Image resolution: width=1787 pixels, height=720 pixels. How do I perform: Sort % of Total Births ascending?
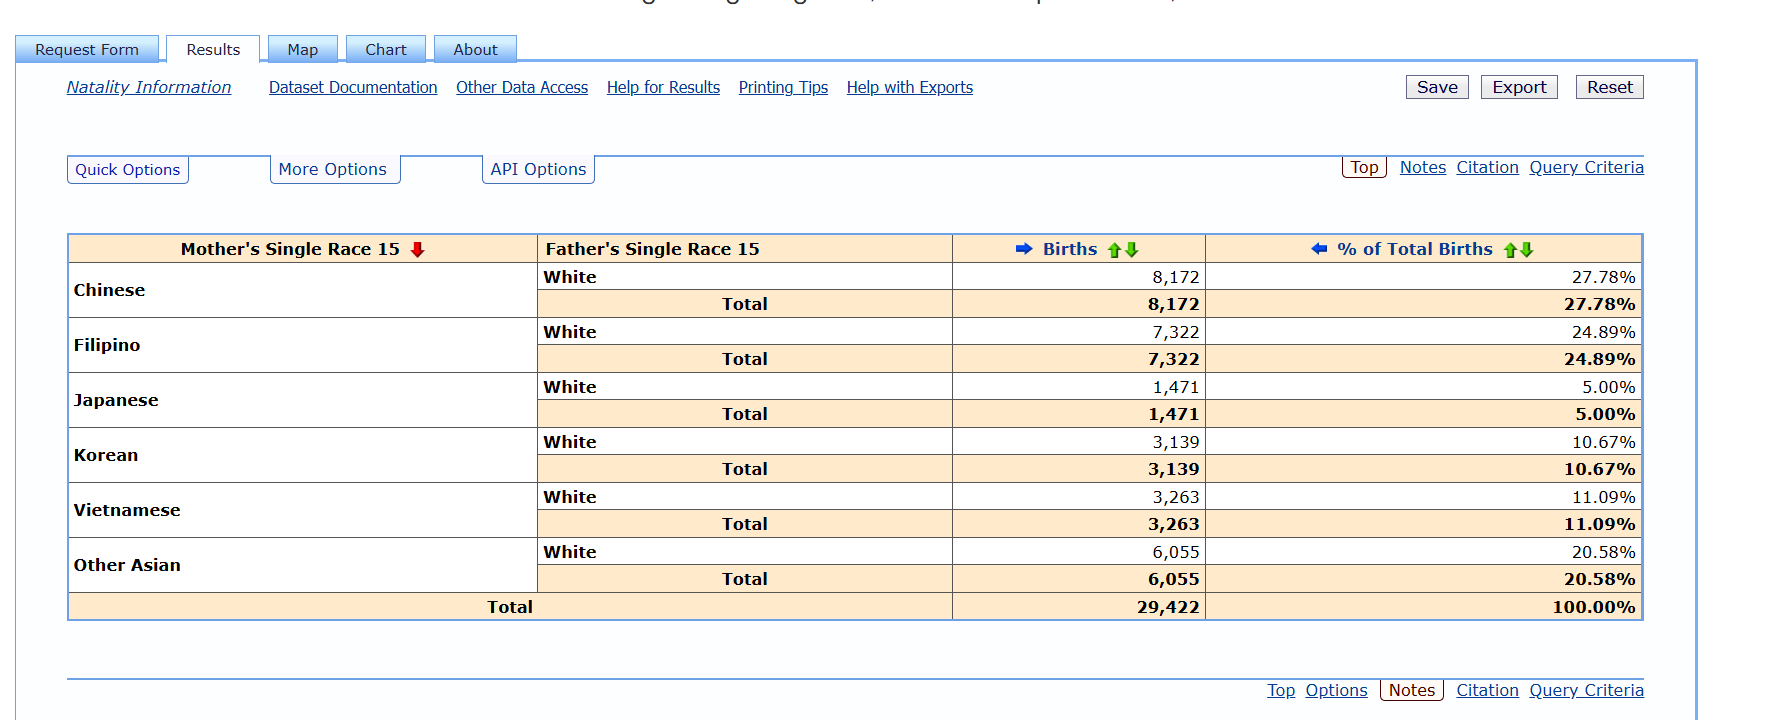1510,250
